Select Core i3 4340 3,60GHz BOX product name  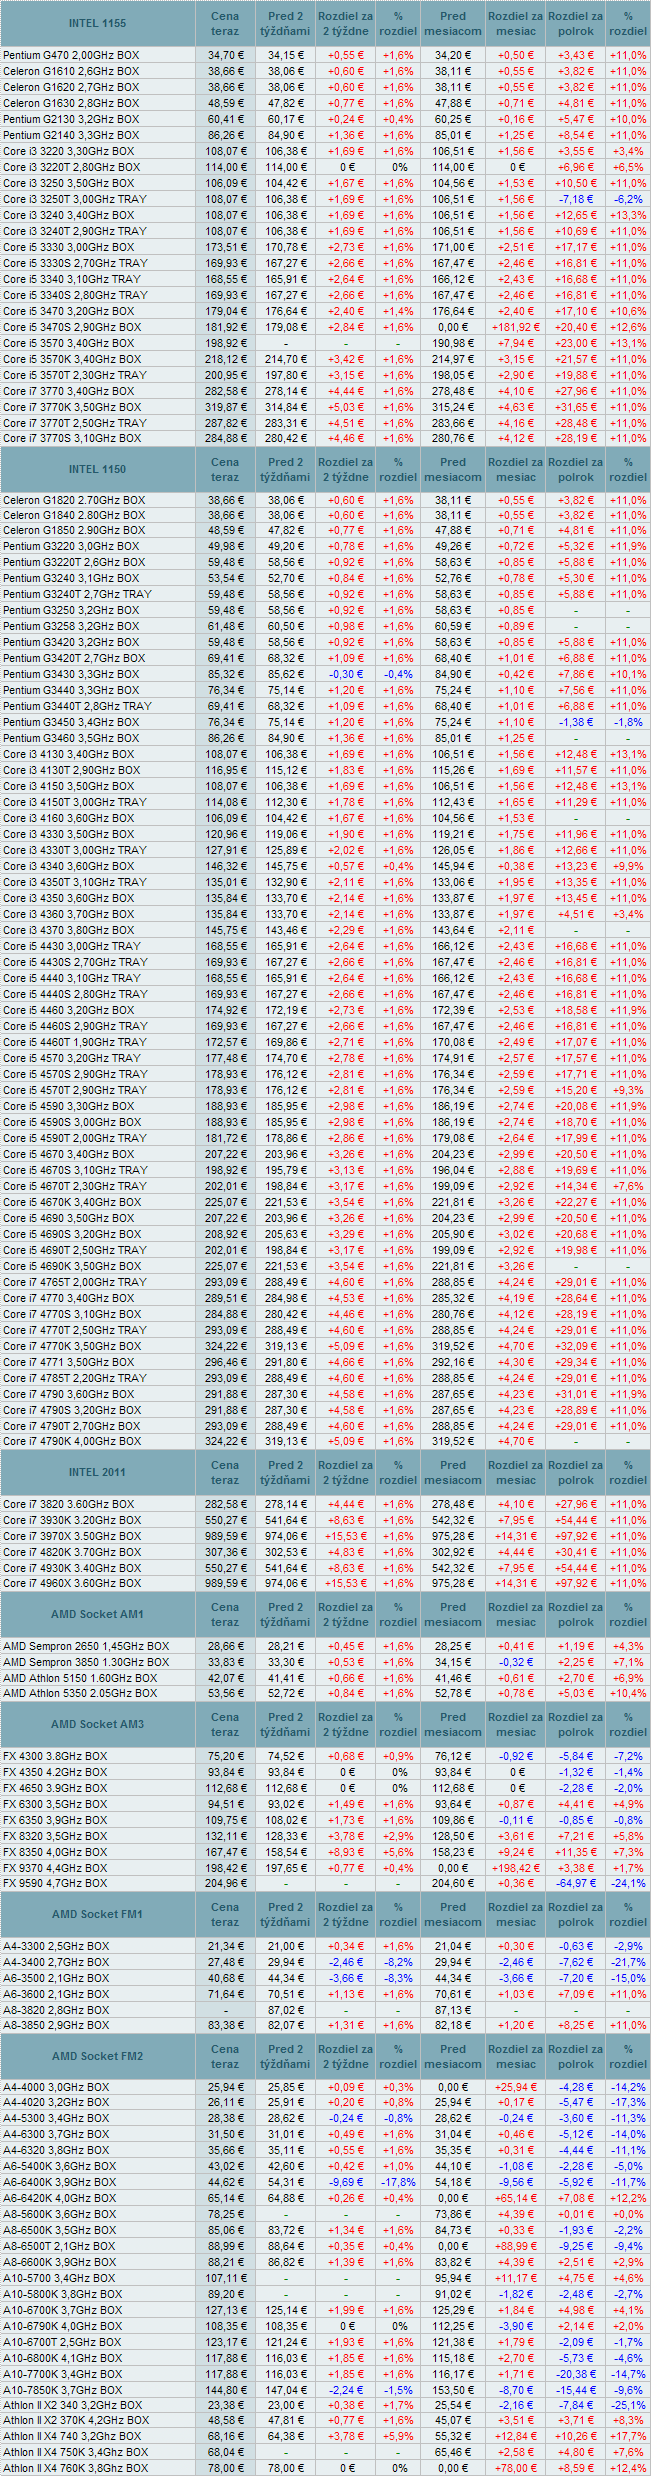69,866
